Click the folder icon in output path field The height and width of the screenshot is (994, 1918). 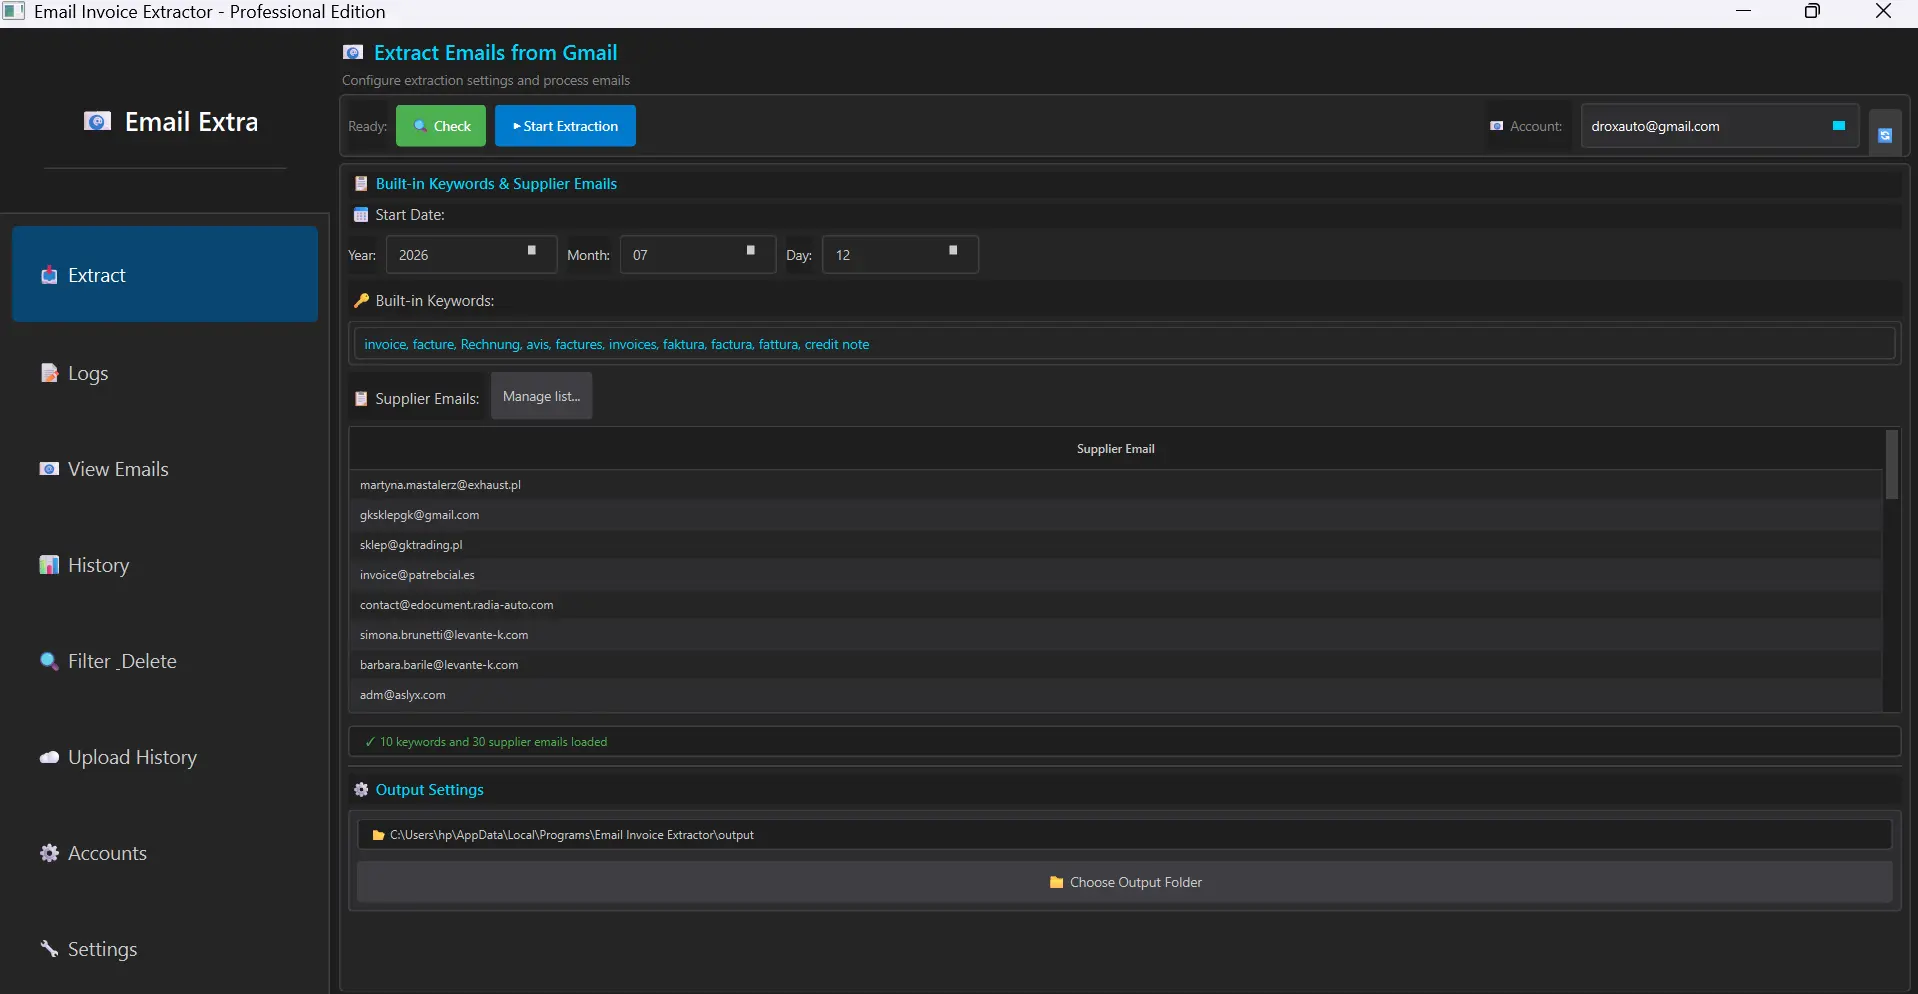378,835
